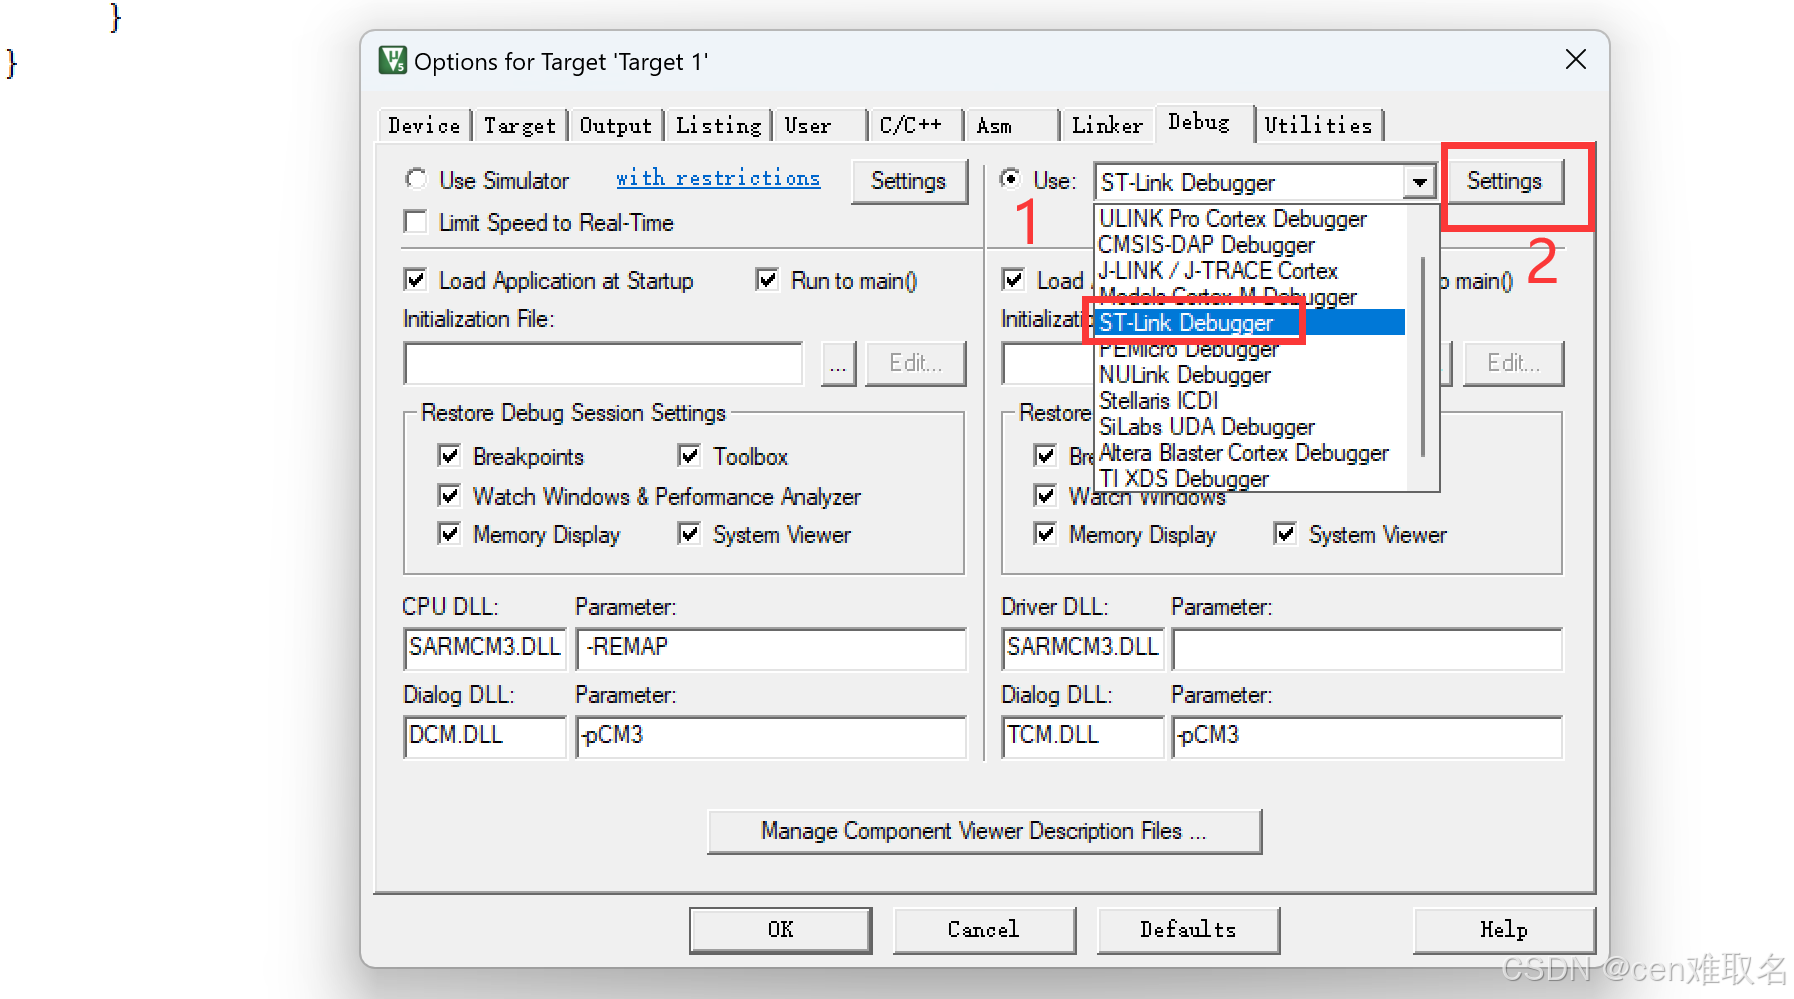
Task: Toggle simulator Run to main() checkbox
Action: 767,279
